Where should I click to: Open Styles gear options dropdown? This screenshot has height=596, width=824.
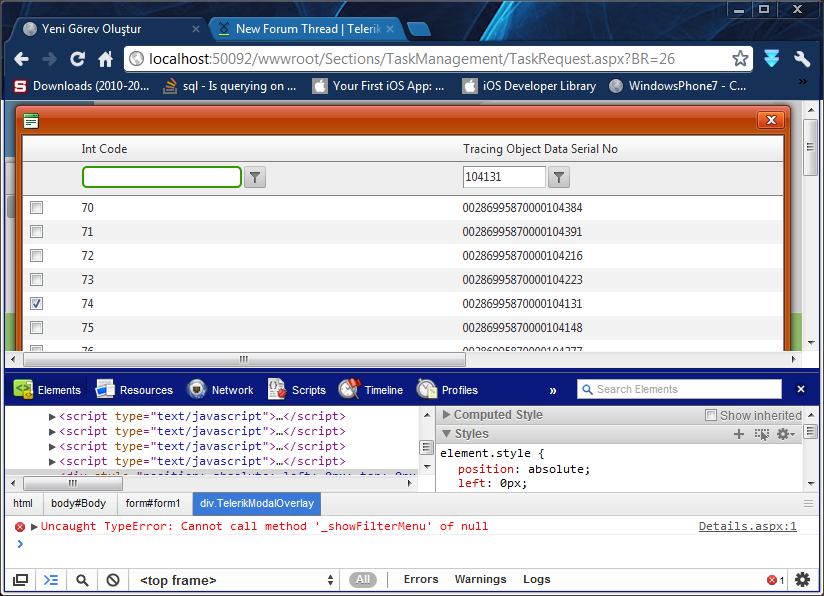(x=786, y=434)
